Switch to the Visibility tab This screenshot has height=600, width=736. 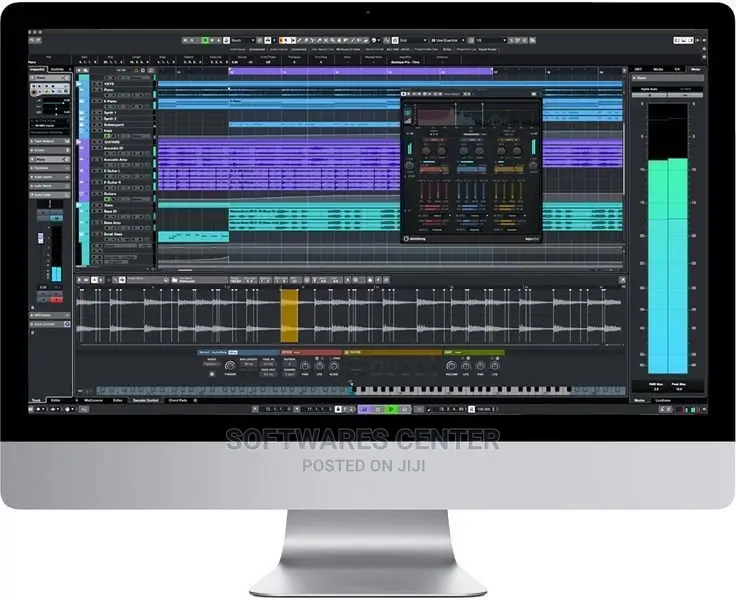(57, 69)
